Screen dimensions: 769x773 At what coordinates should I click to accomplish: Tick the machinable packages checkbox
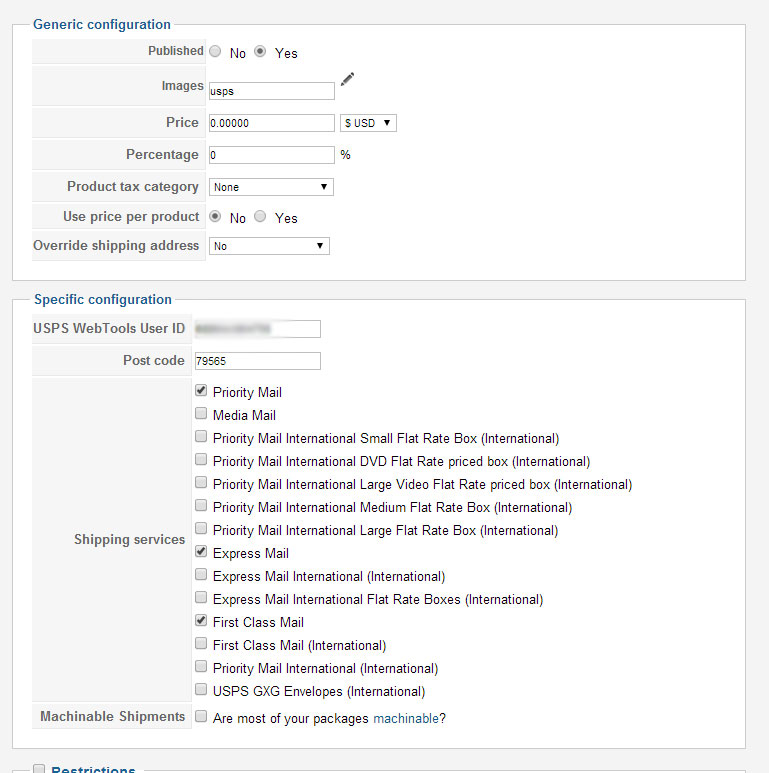pos(201,717)
